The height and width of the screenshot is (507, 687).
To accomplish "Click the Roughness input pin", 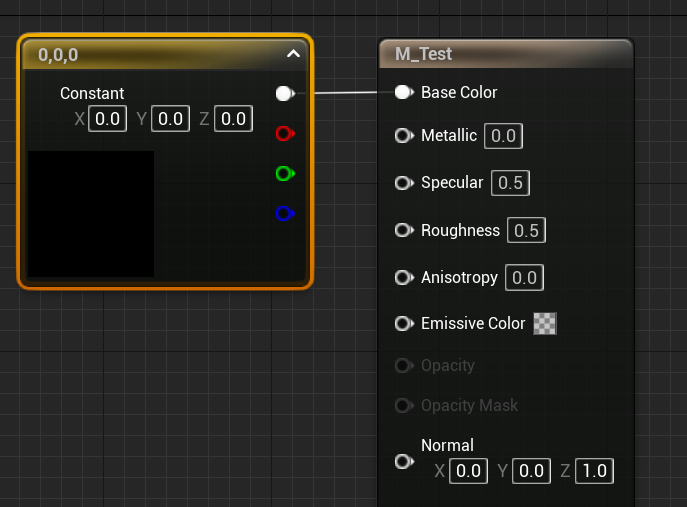I will click(404, 230).
